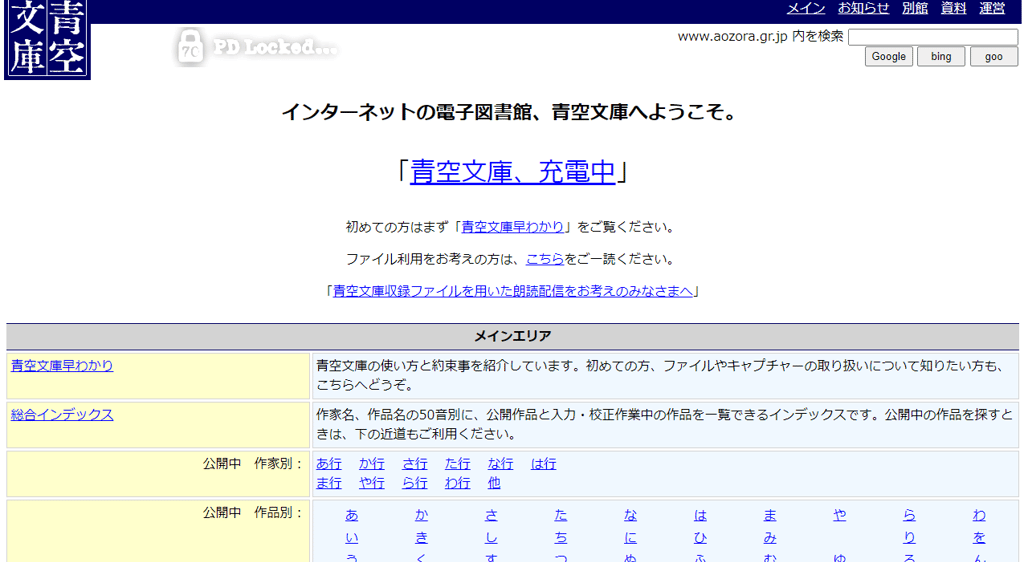This screenshot has height=562, width=1024.
Task: Open the 別館 menu link
Action: click(x=914, y=8)
